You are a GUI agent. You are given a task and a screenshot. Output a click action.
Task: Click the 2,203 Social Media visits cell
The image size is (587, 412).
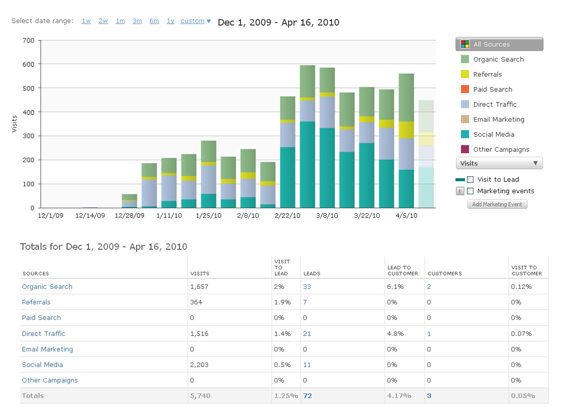pyautogui.click(x=199, y=364)
